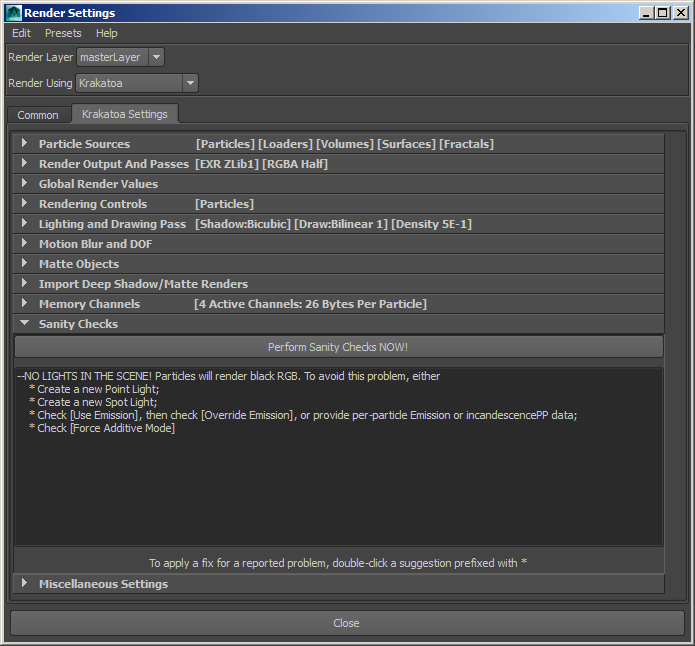Expand the Global Render Values section
The image size is (695, 646).
(339, 184)
